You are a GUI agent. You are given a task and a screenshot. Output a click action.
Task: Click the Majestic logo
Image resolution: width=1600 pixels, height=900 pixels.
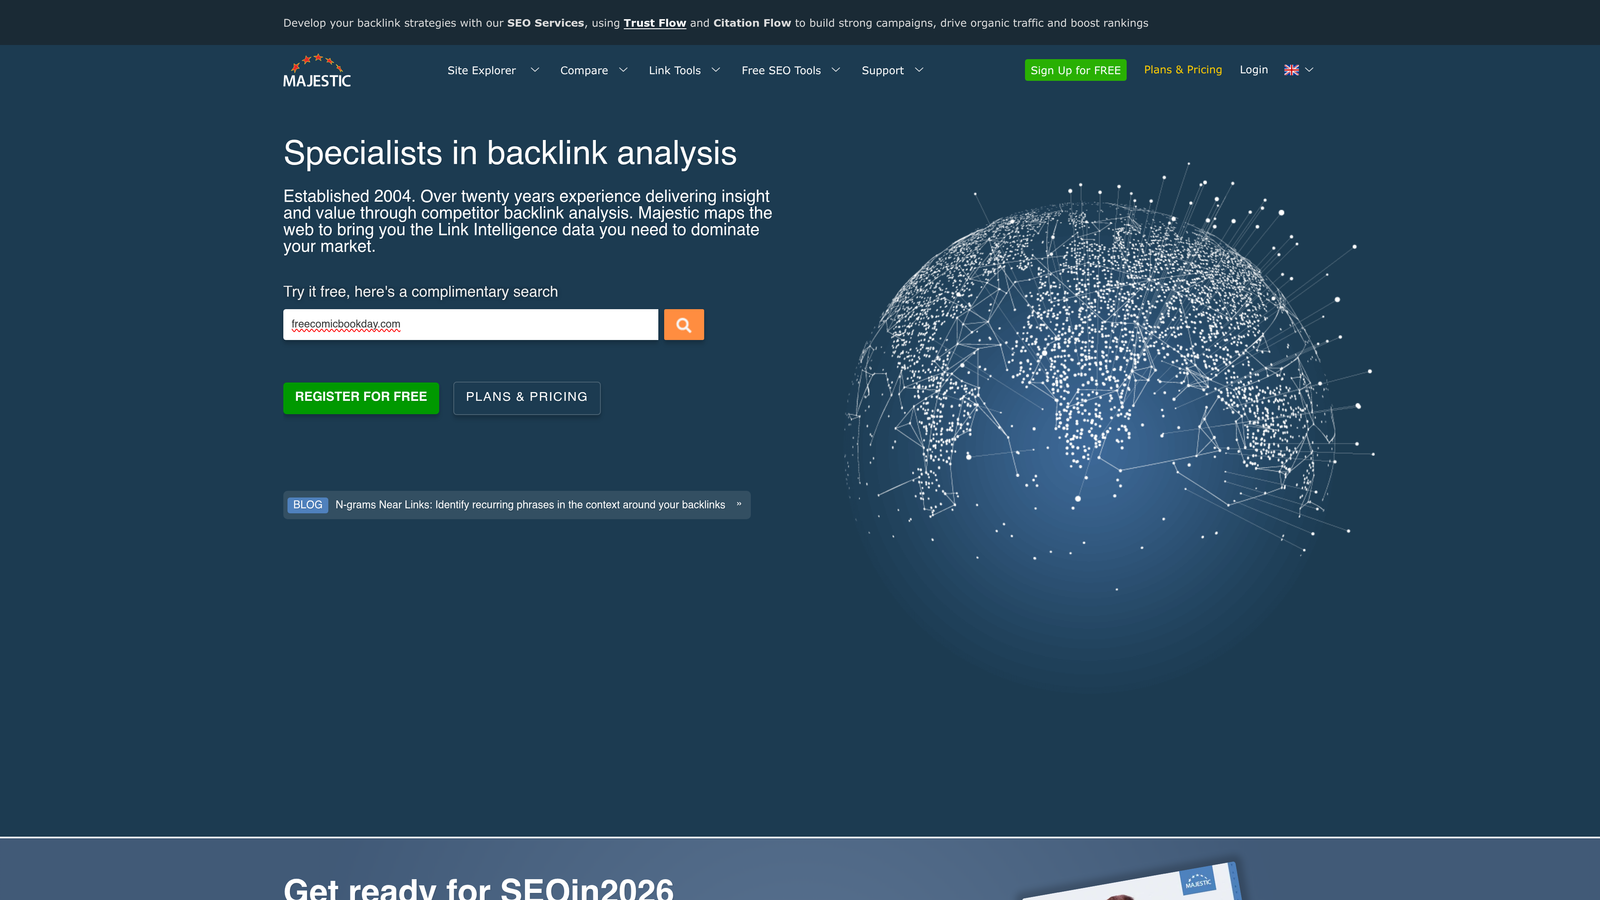point(317,71)
